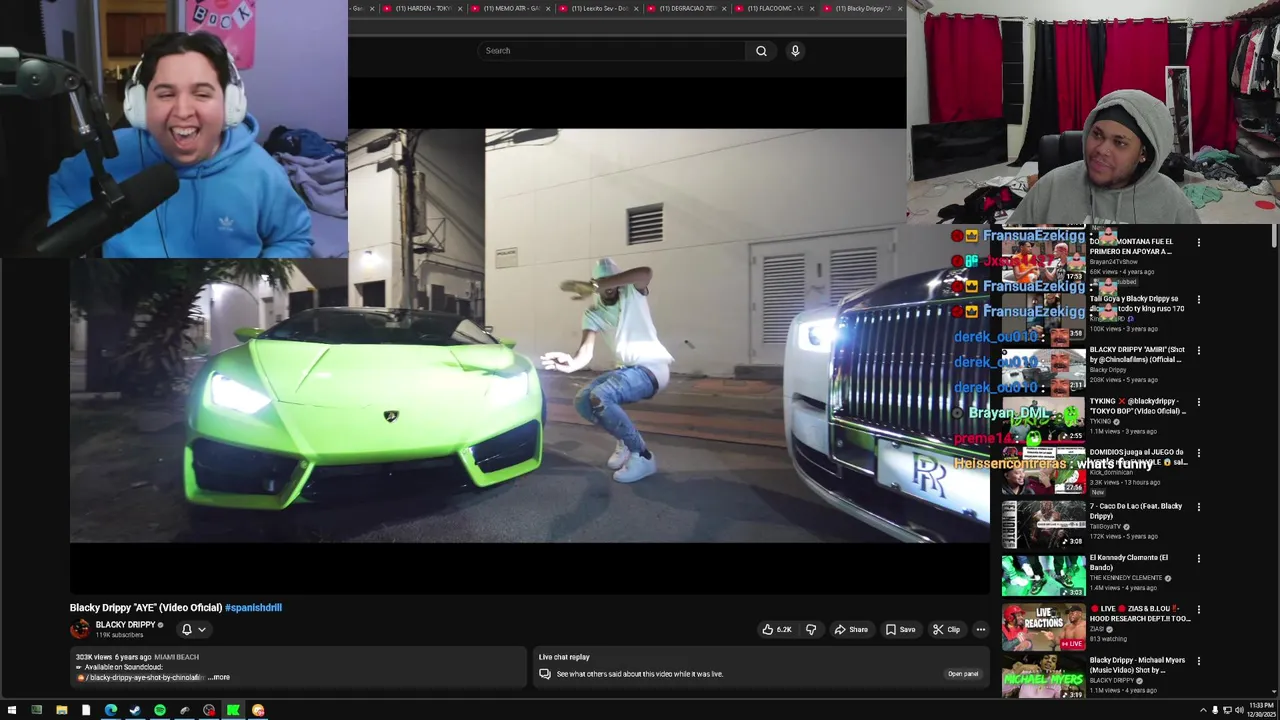1280x720 pixels.
Task: Open options for TYKING TOKYO BOP video
Action: pos(1199,402)
